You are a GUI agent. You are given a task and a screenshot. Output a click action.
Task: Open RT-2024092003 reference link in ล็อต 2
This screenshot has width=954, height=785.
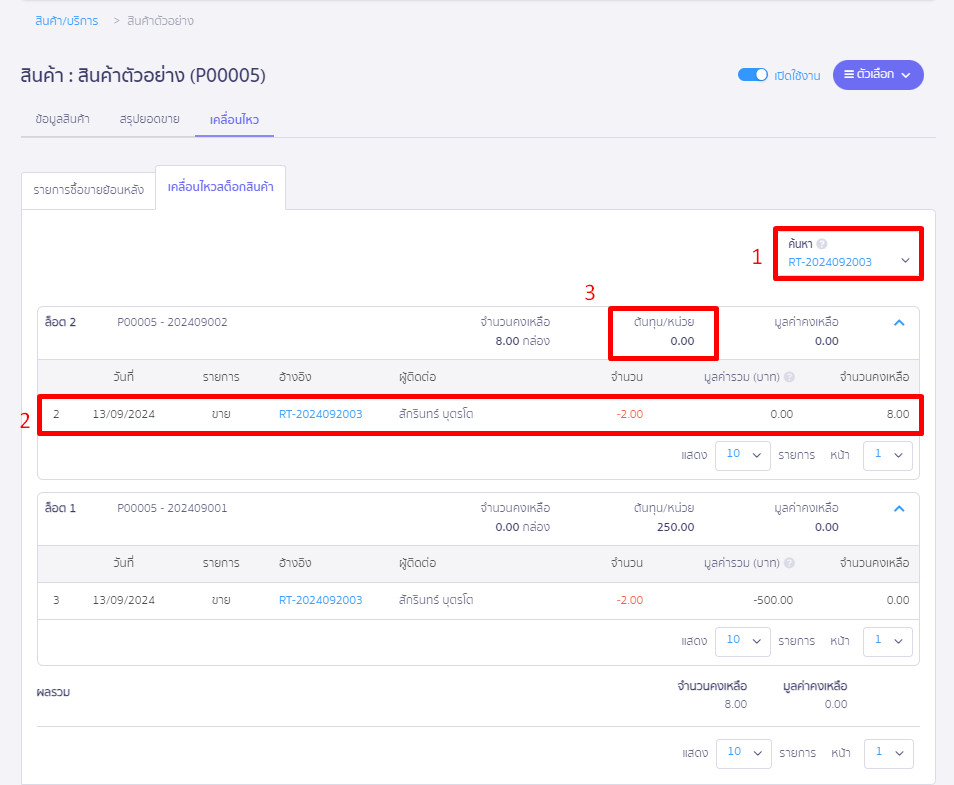[x=320, y=414]
